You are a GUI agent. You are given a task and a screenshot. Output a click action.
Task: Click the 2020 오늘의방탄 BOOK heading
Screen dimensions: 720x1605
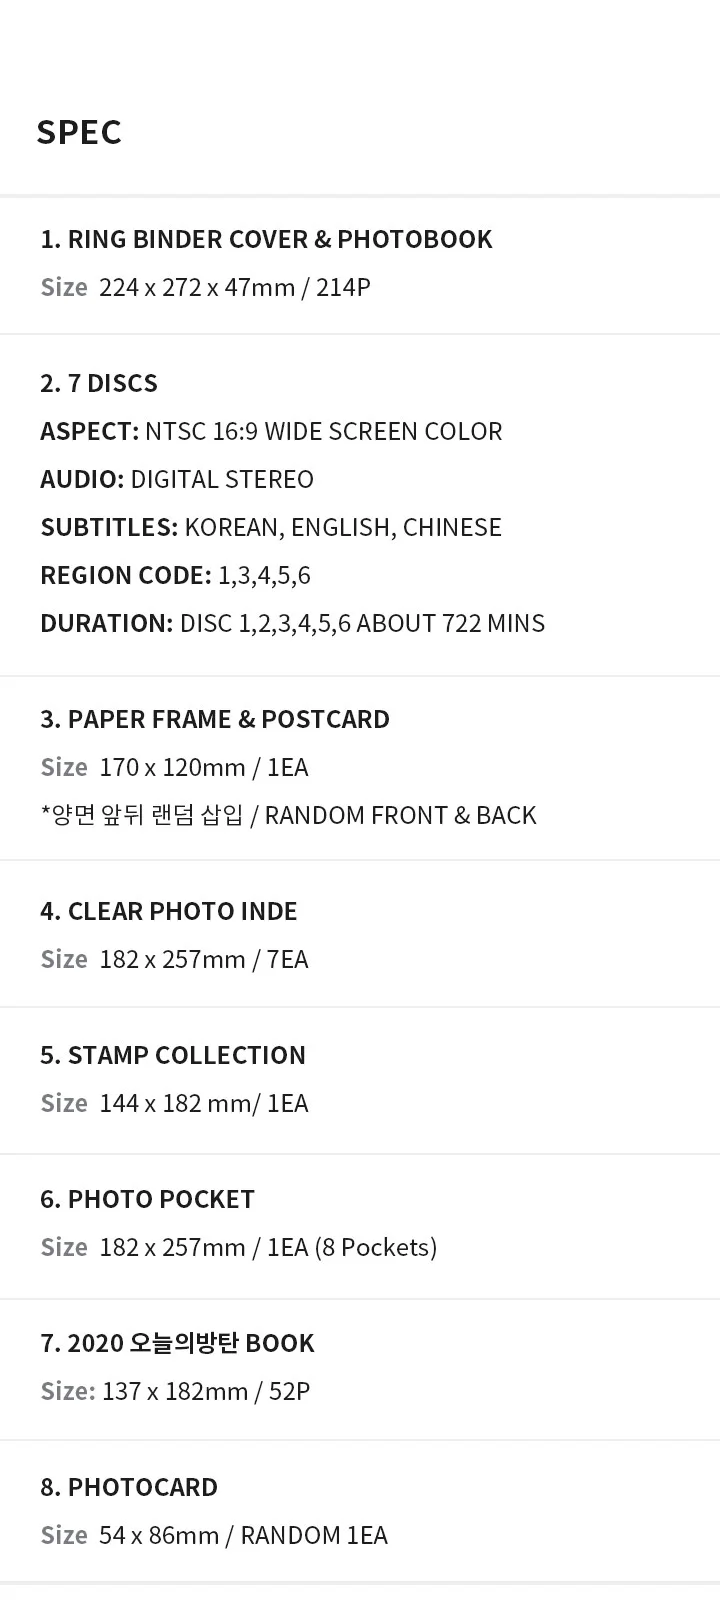click(x=177, y=1343)
